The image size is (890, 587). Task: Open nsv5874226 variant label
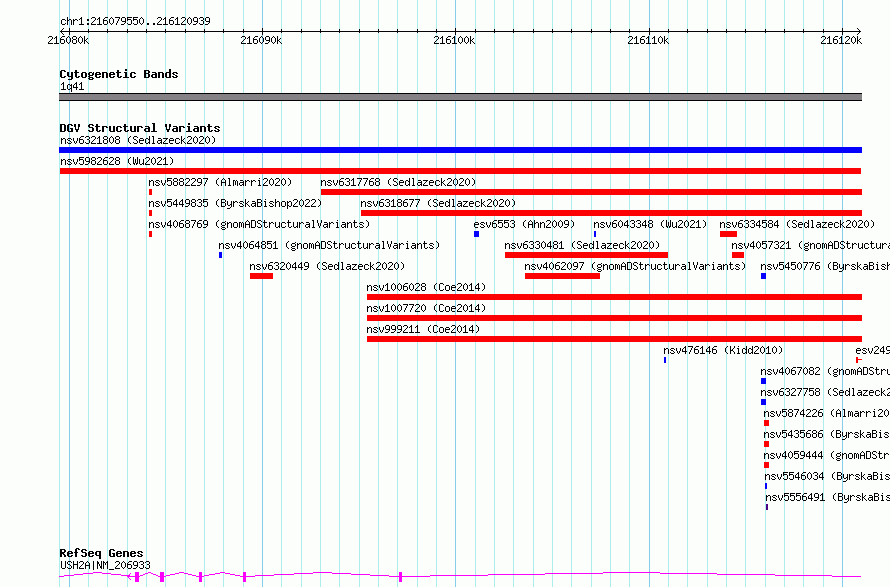pyautogui.click(x=826, y=413)
